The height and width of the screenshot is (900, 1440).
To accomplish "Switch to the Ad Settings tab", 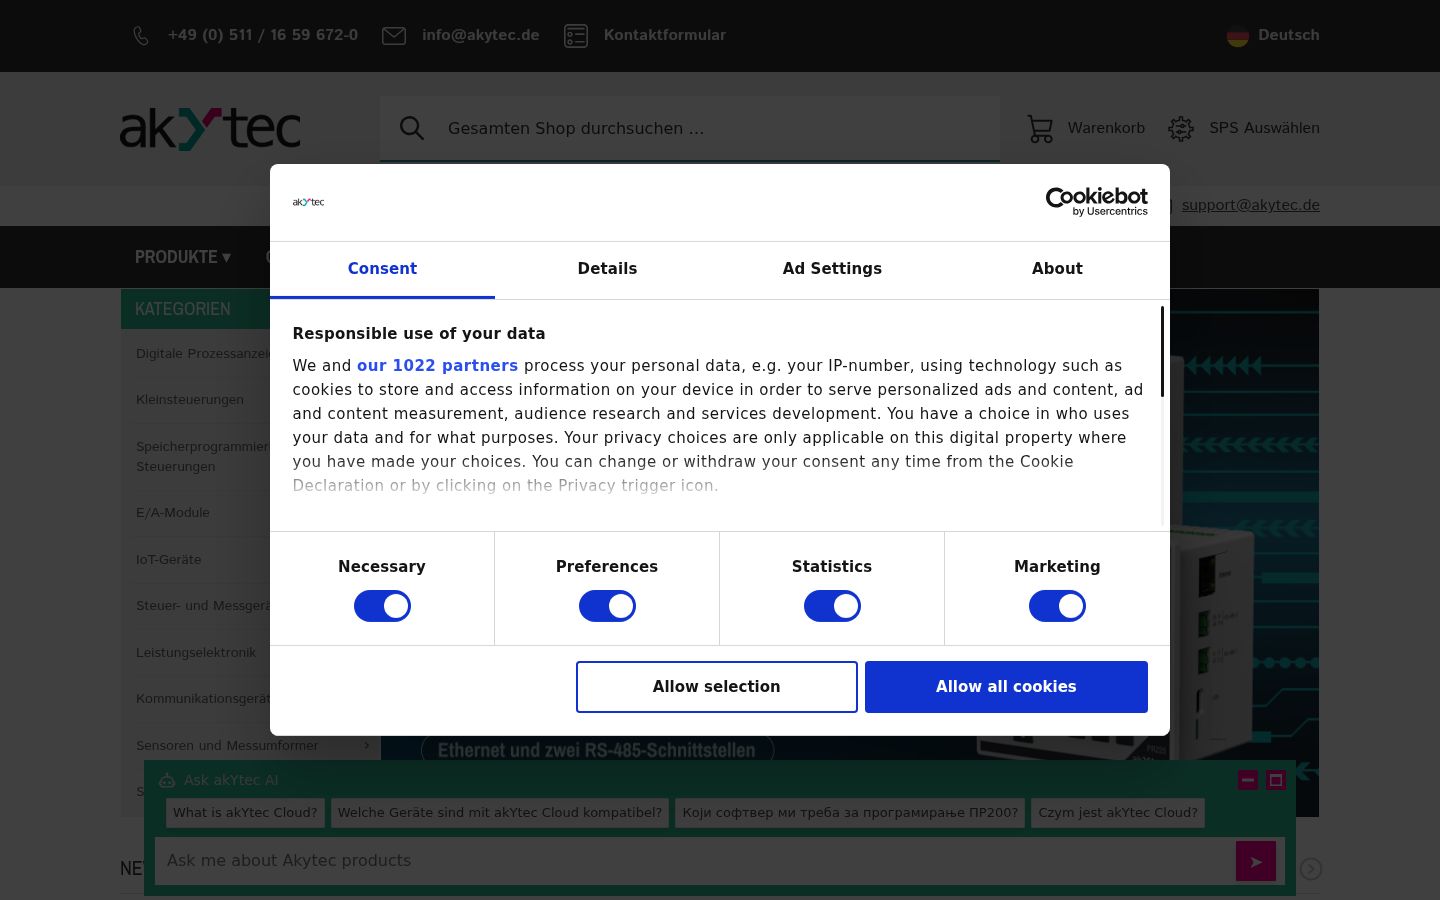I will pyautogui.click(x=832, y=269).
